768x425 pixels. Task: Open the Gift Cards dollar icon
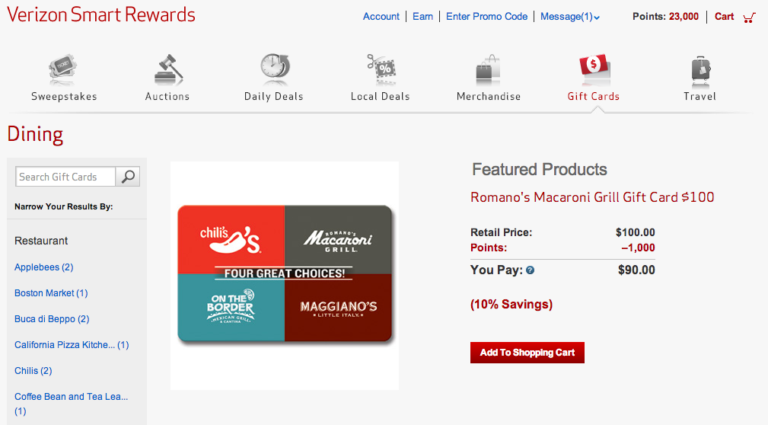click(594, 68)
